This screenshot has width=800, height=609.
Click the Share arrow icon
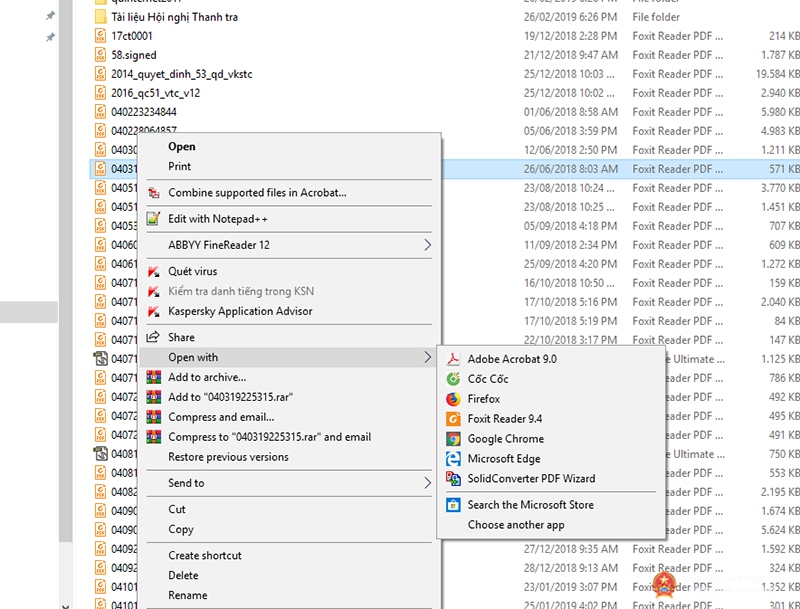[153, 337]
